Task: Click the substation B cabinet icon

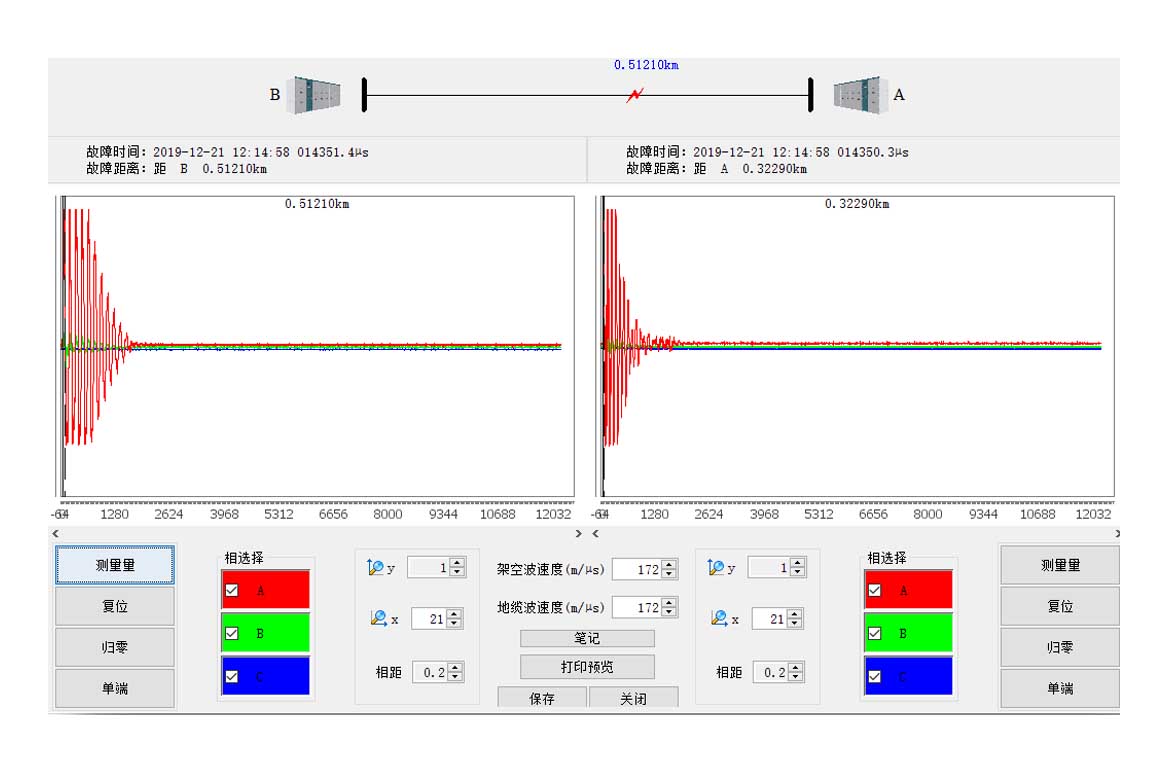Action: 313,94
